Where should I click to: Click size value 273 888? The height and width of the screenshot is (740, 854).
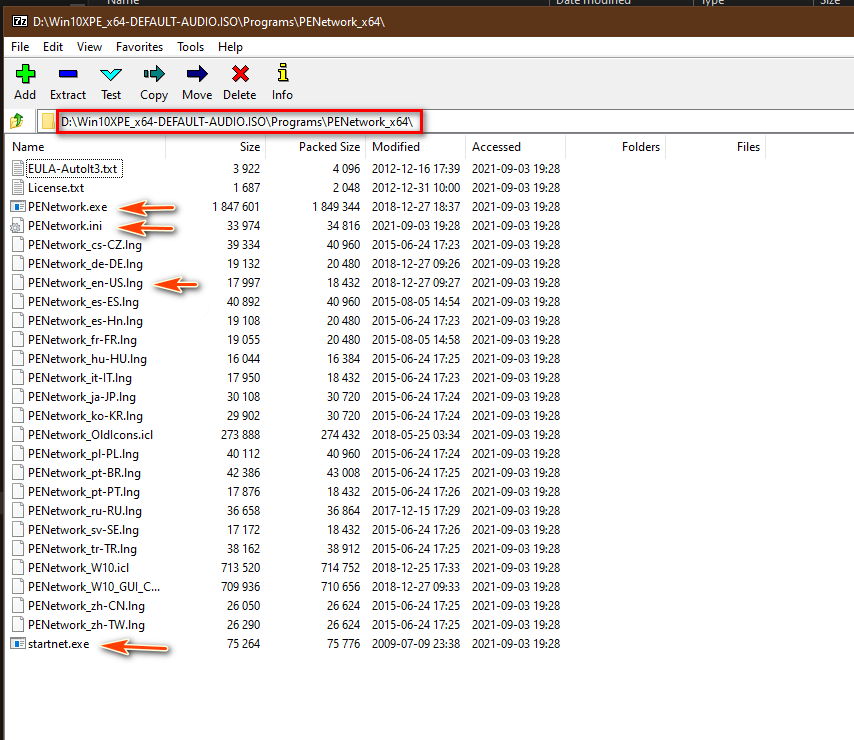coord(240,435)
